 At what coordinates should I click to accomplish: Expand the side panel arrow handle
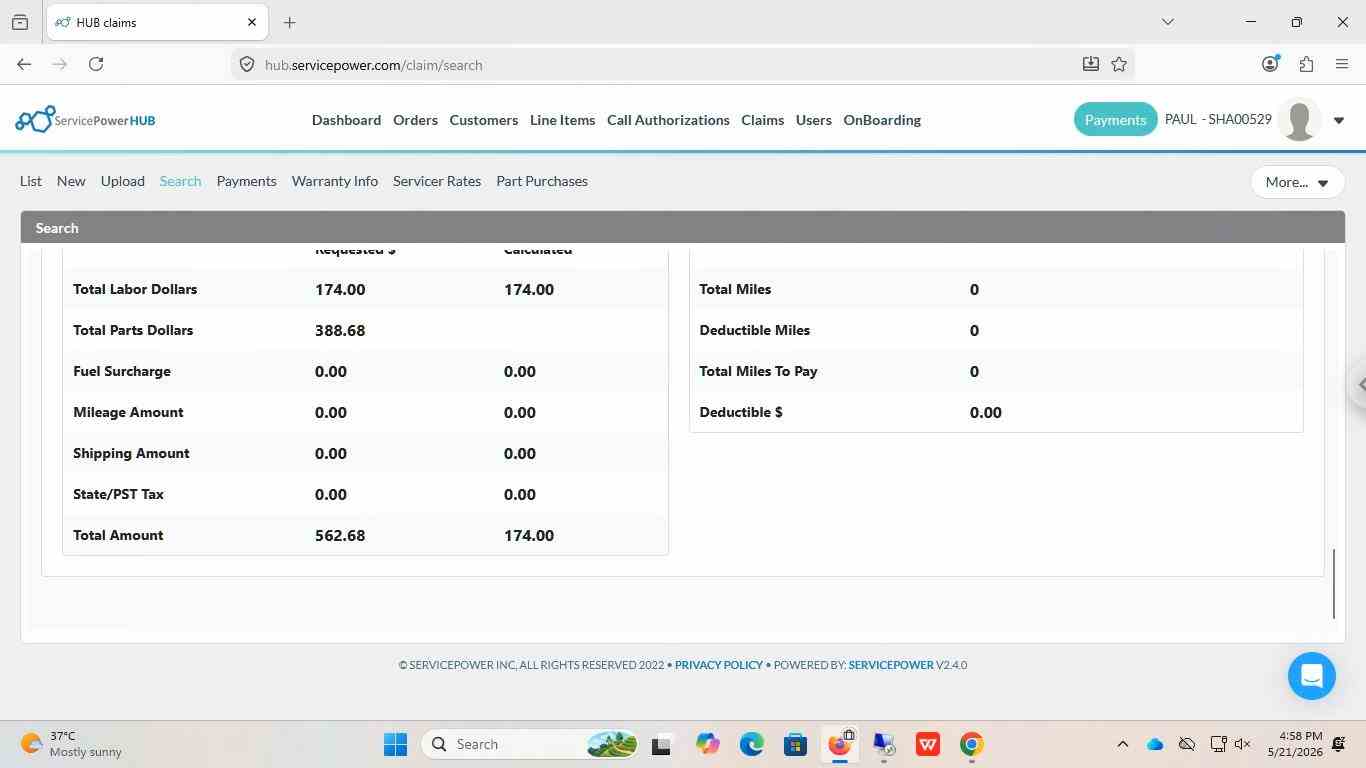[x=1359, y=385]
